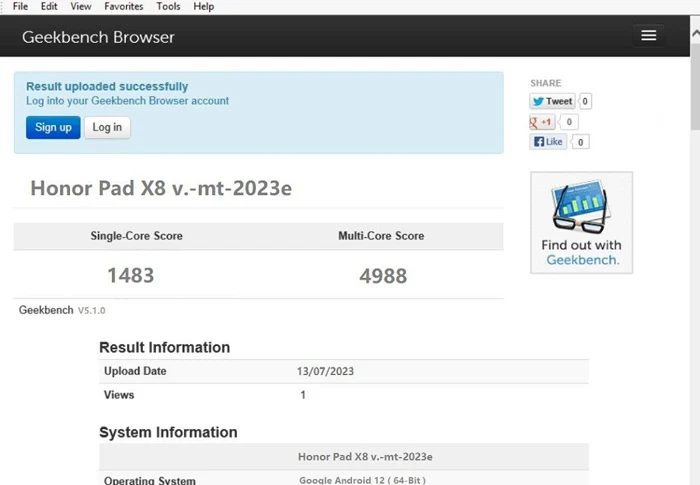The height and width of the screenshot is (485, 700).
Task: Select the multi-core score 4988
Action: [383, 276]
